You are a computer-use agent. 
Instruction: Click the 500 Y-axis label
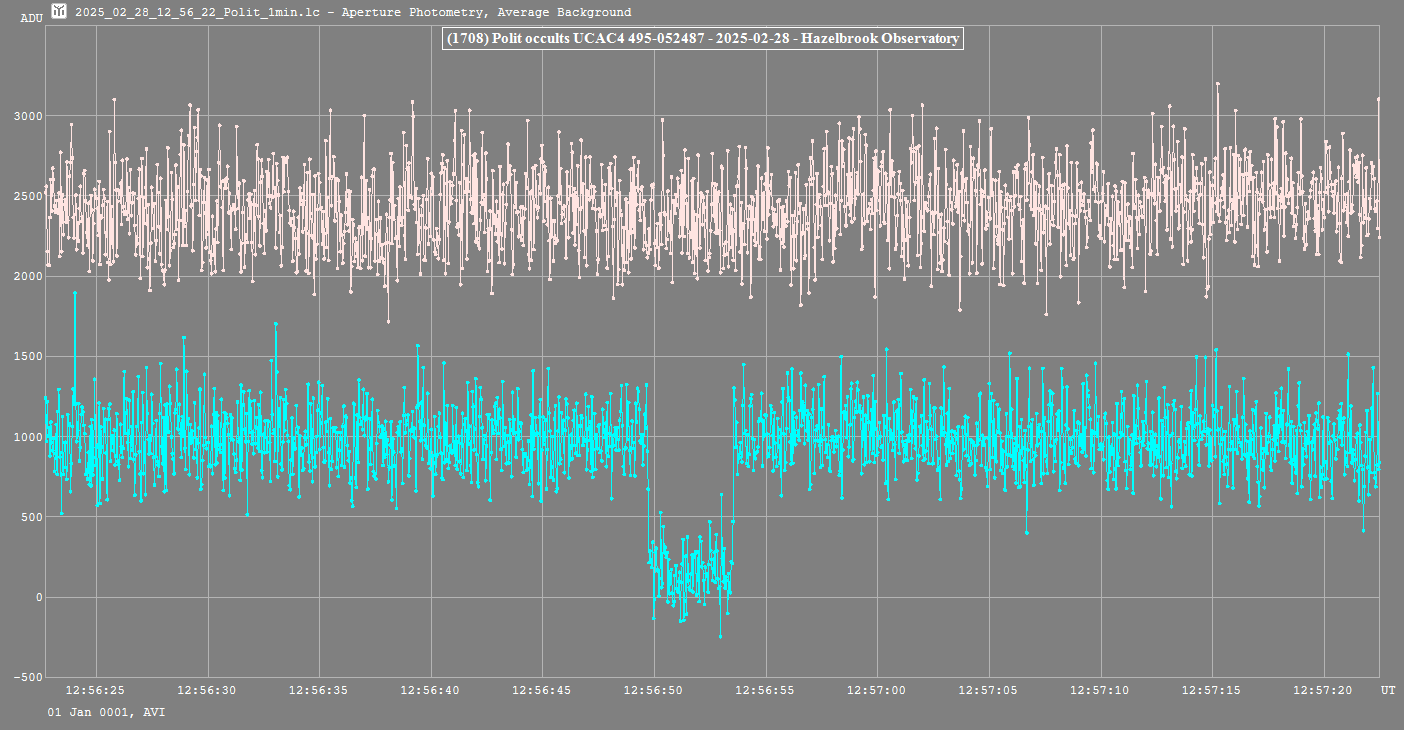click(x=31, y=517)
